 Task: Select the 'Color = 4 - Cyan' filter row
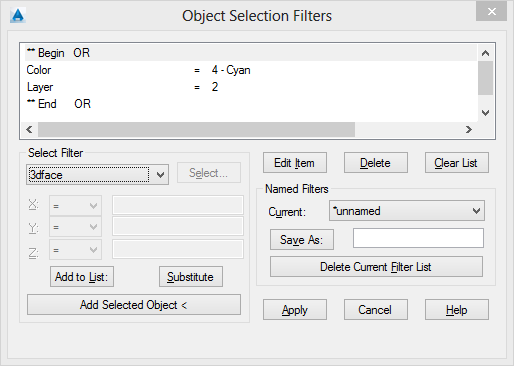(x=251, y=70)
